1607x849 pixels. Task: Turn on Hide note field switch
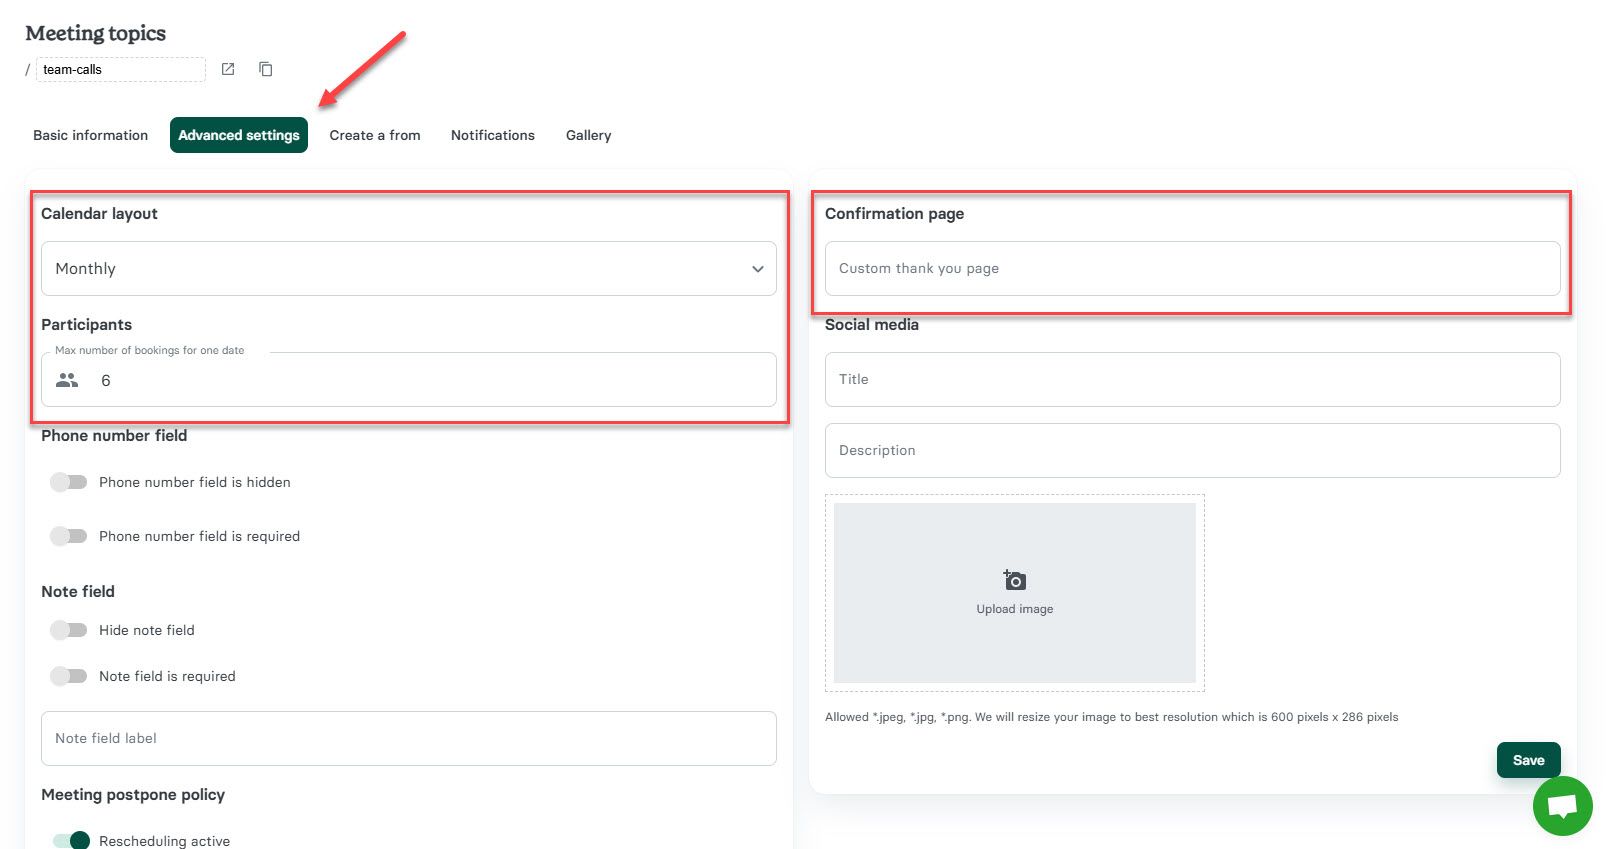click(x=69, y=630)
